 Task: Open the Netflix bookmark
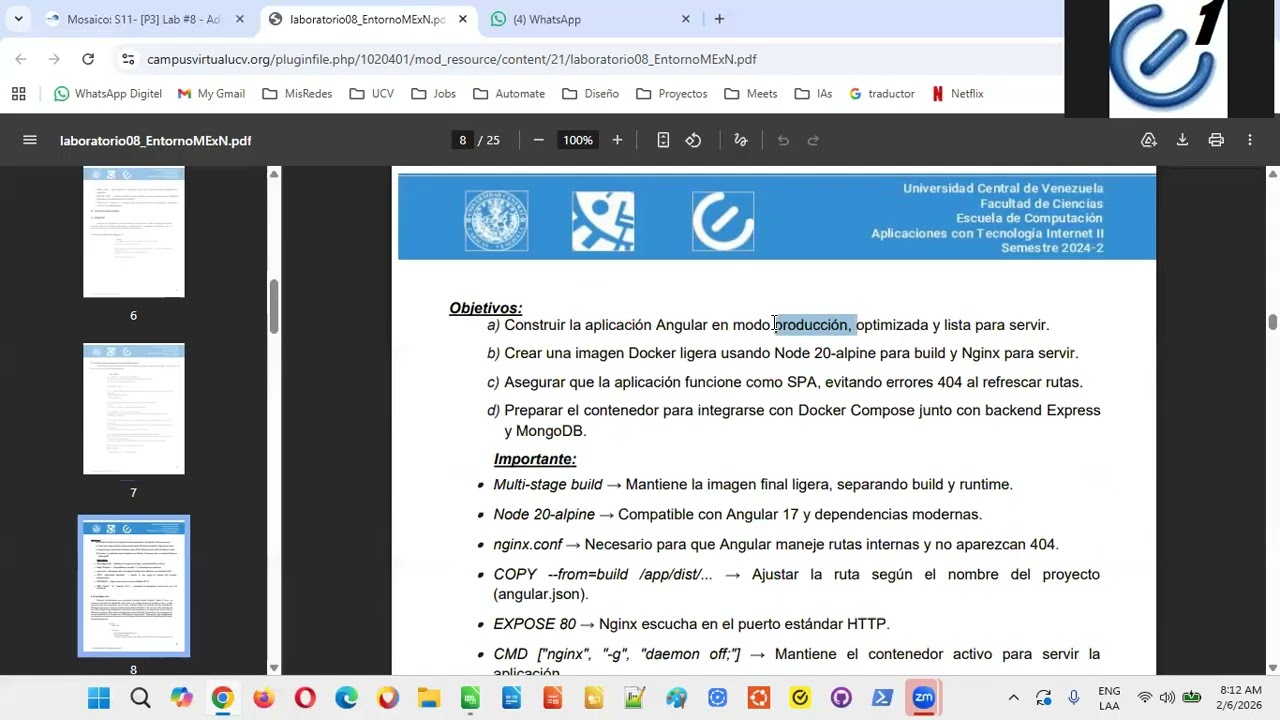tap(958, 93)
